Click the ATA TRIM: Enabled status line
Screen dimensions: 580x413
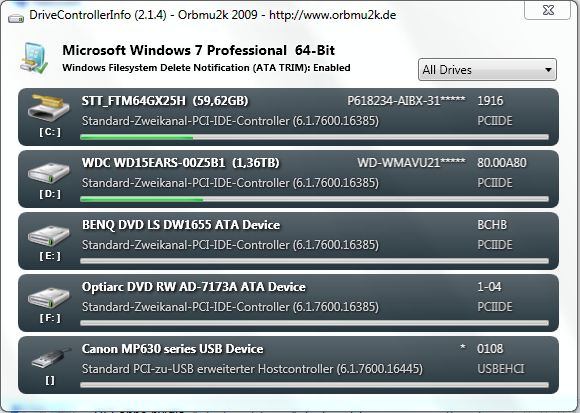(x=206, y=68)
